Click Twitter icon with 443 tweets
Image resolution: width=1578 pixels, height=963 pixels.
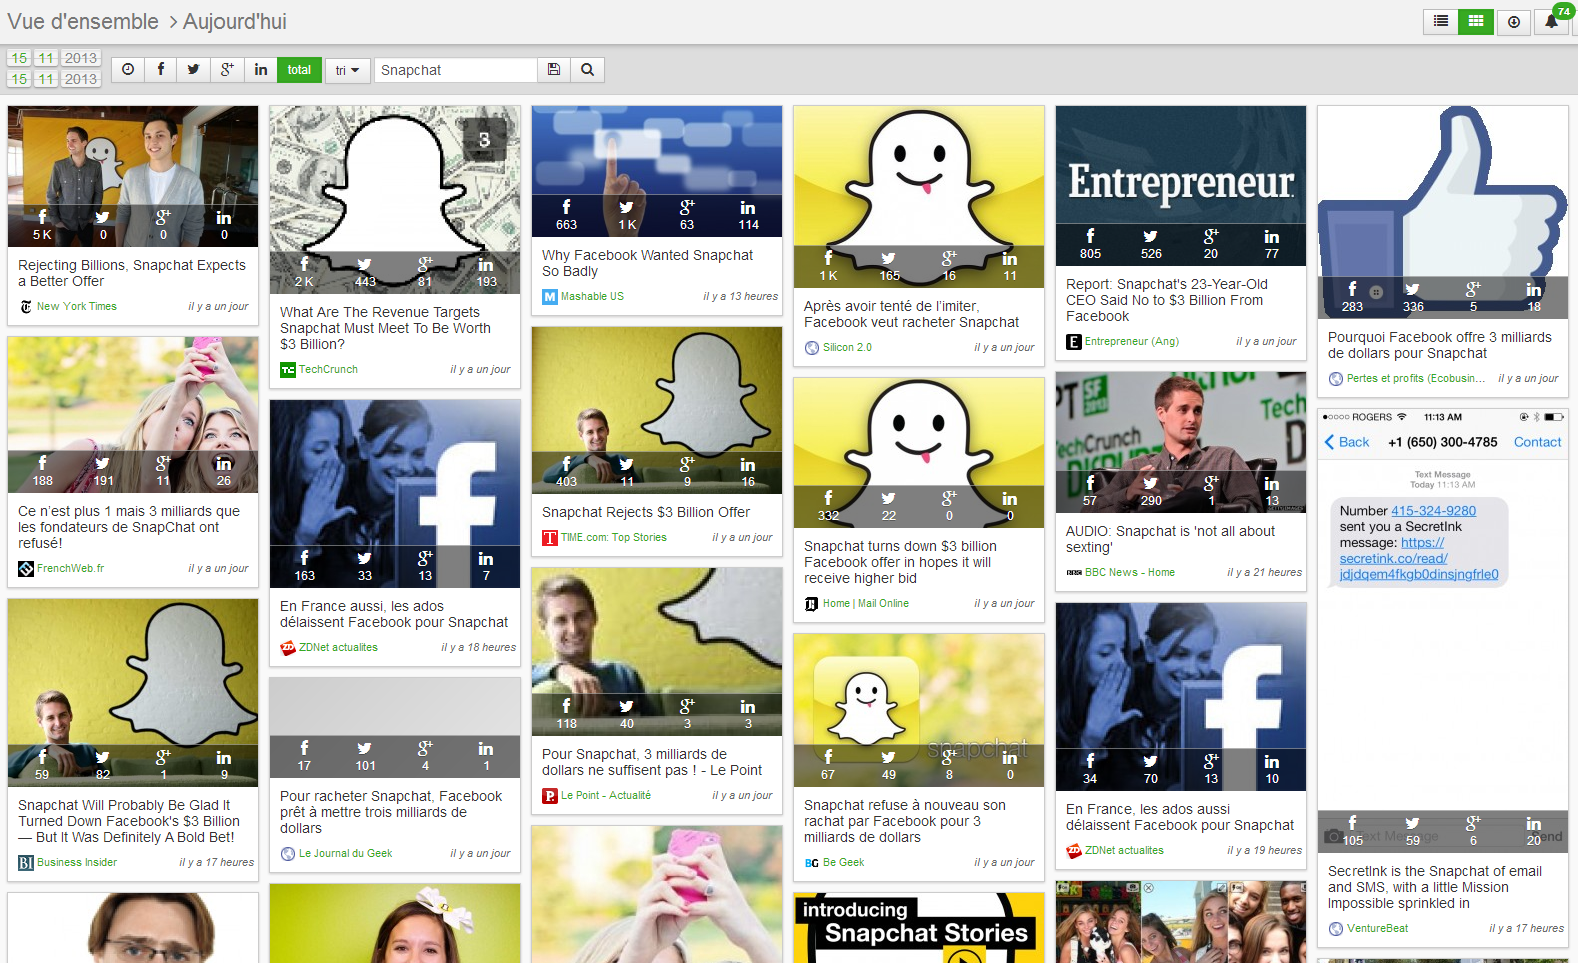point(364,265)
